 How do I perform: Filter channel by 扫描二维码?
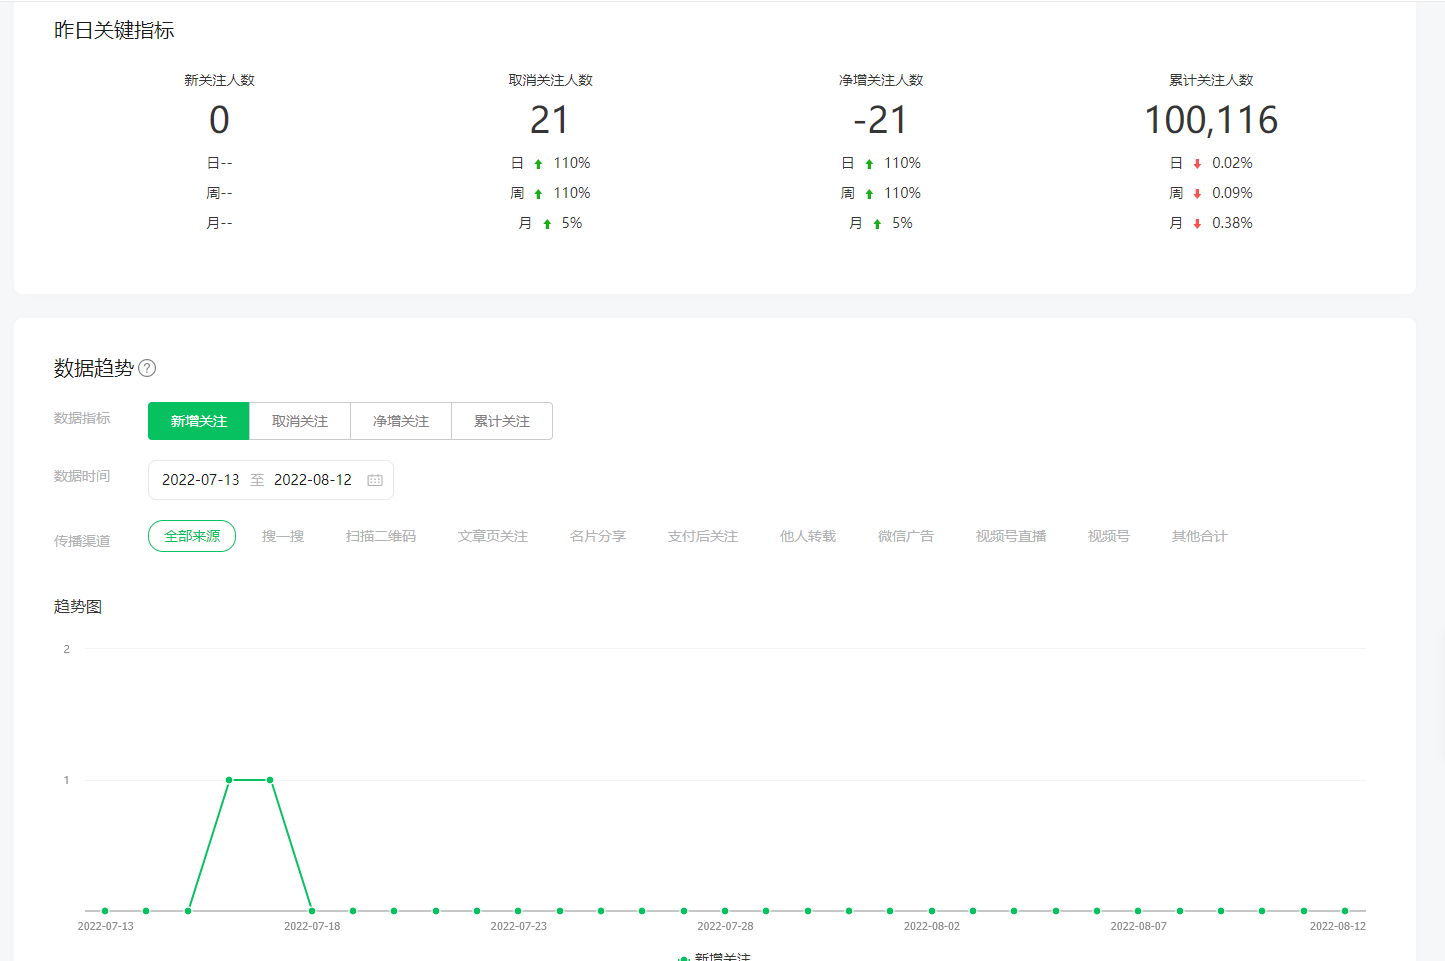pyautogui.click(x=381, y=536)
